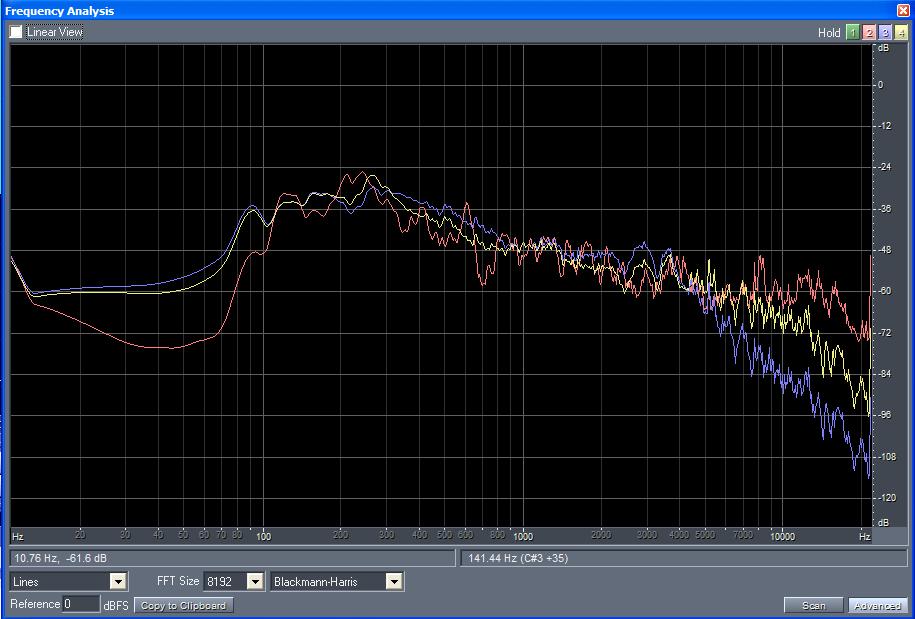Enable the Linear View checkbox
Viewport: 915px width, 619px height.
pos(16,32)
